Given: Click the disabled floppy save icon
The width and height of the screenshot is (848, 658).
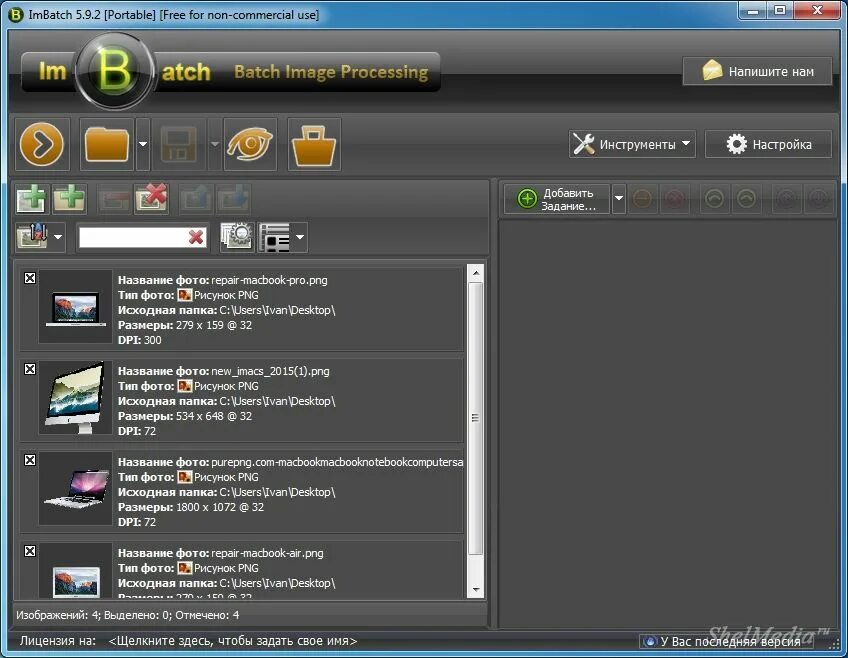Looking at the screenshot, I should [x=179, y=144].
